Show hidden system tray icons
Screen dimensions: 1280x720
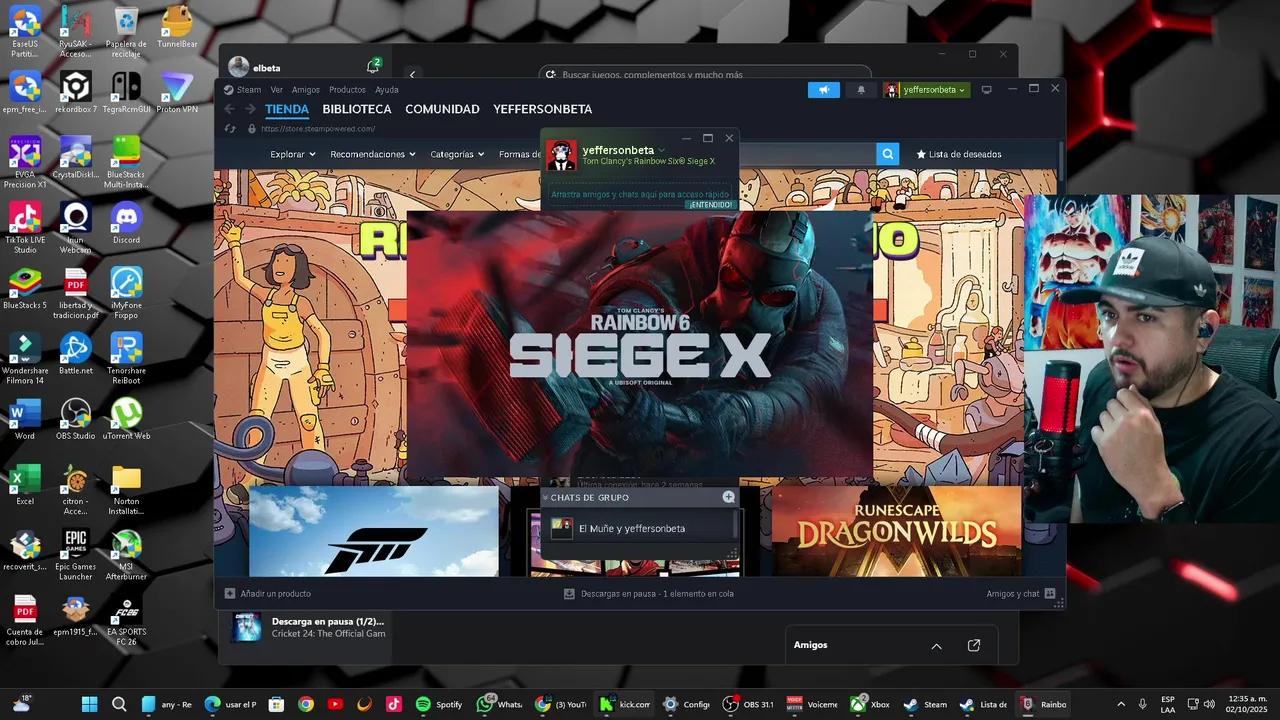click(x=1120, y=704)
